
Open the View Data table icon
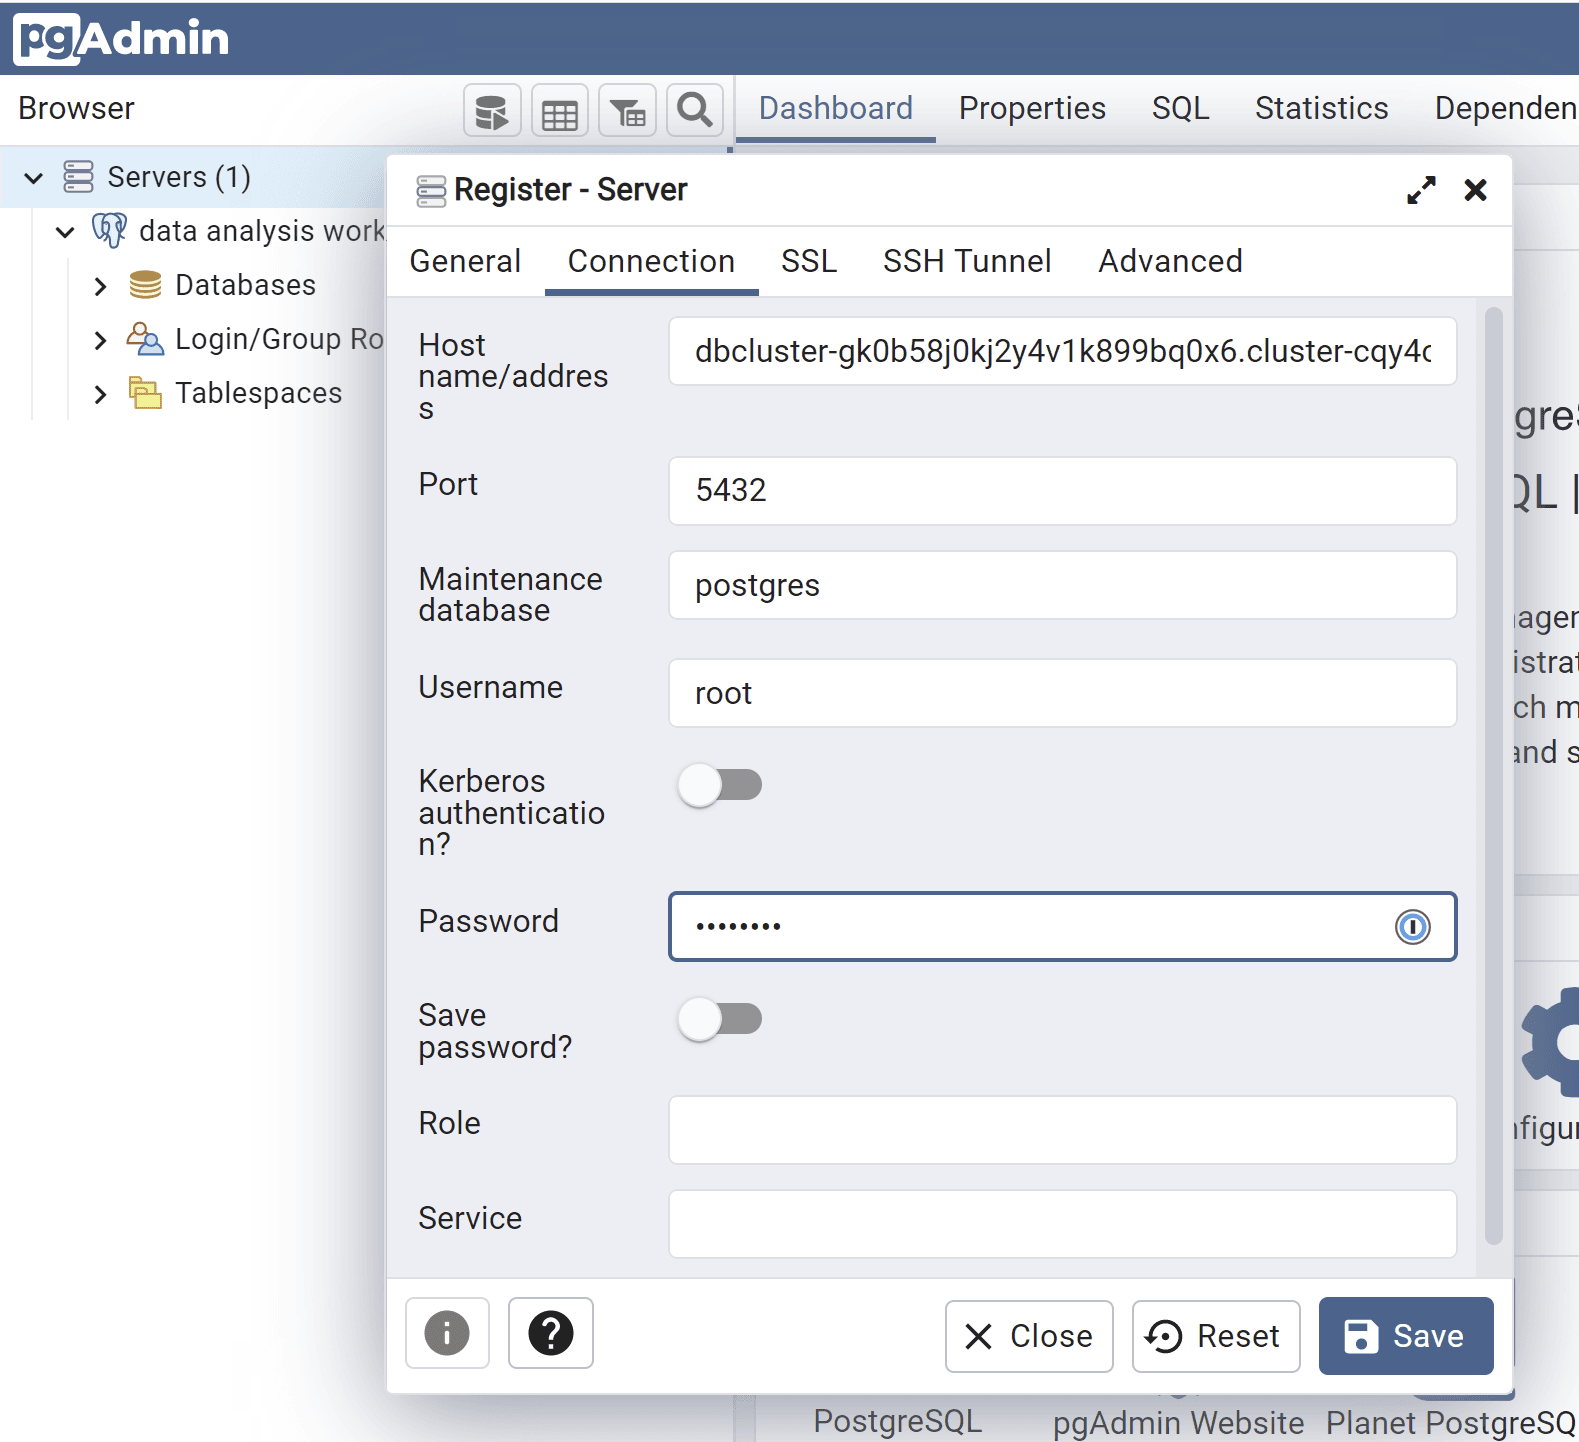point(559,111)
